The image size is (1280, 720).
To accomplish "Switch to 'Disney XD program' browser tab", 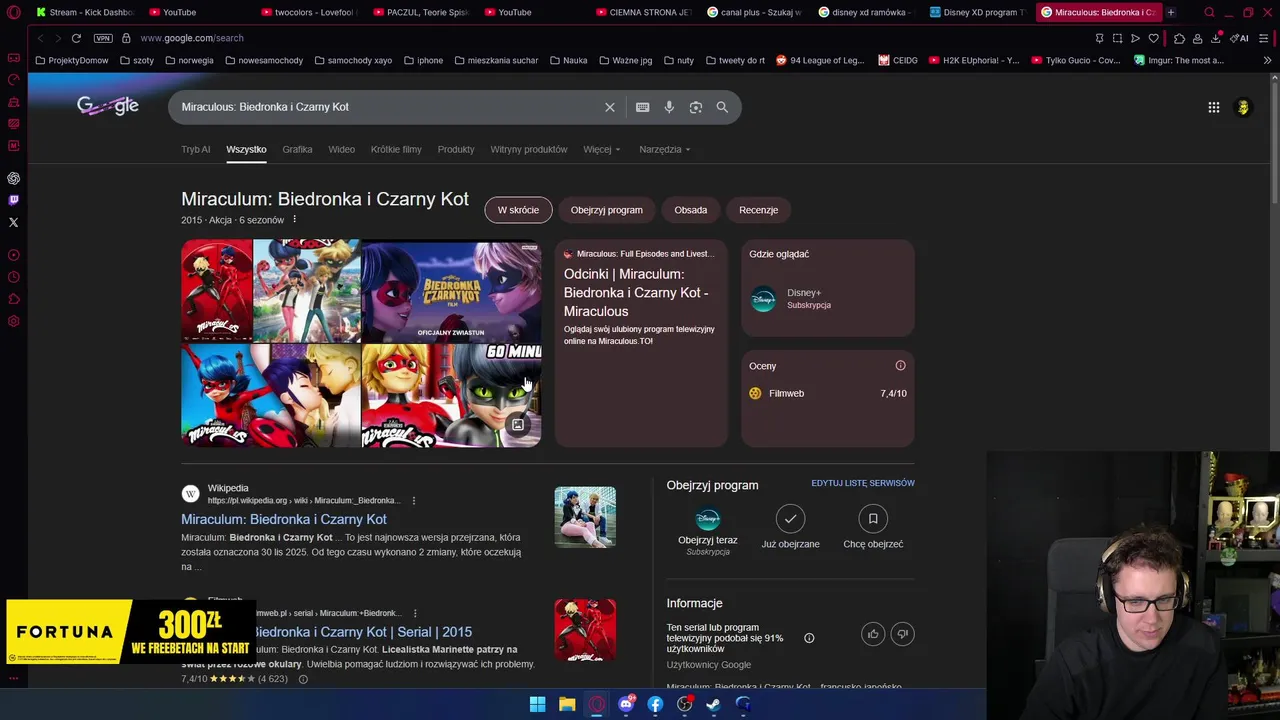I will coord(977,12).
